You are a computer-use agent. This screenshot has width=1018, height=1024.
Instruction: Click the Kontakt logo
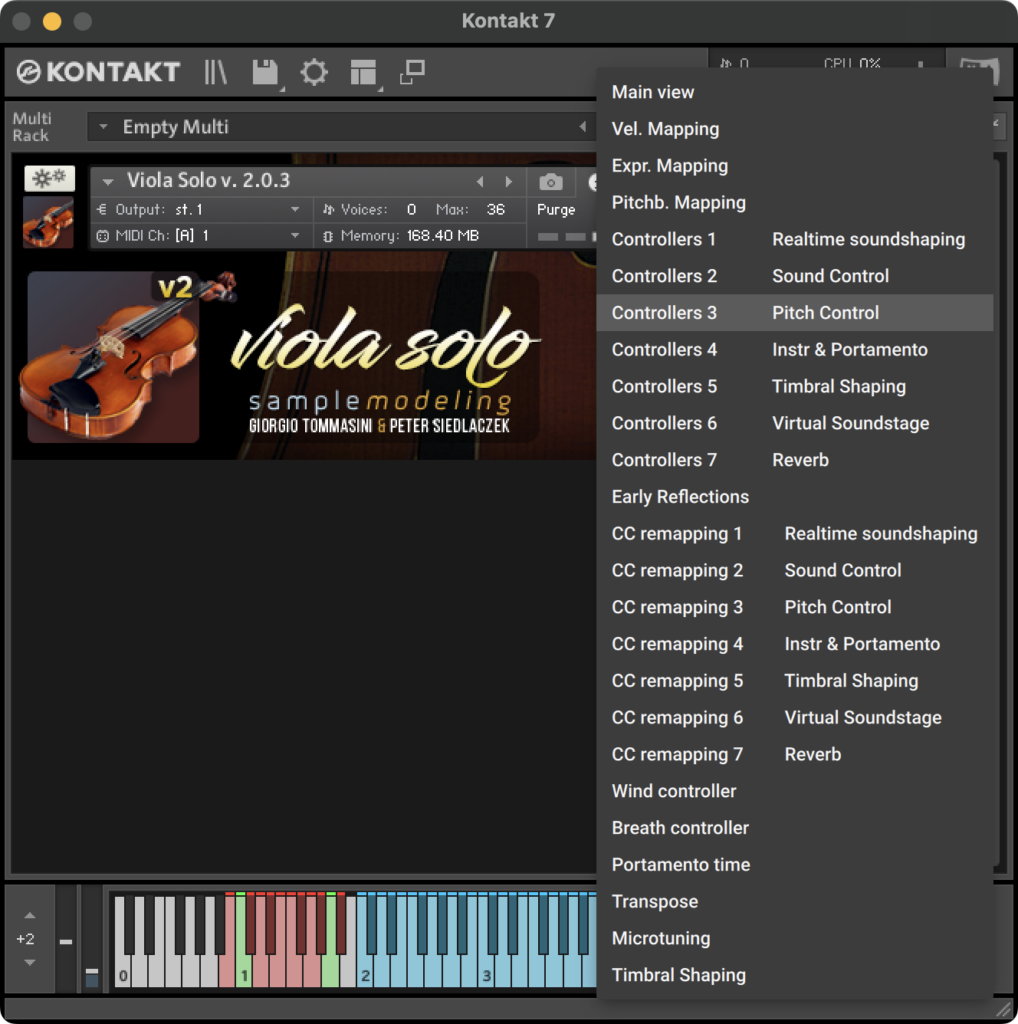(x=98, y=72)
